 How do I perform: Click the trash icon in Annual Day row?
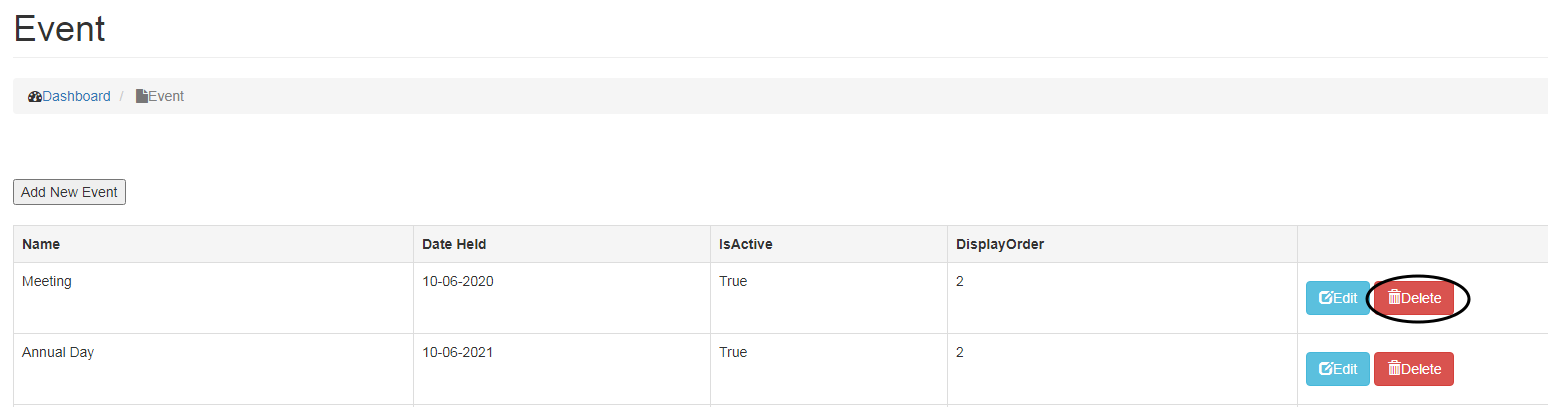tap(1394, 369)
